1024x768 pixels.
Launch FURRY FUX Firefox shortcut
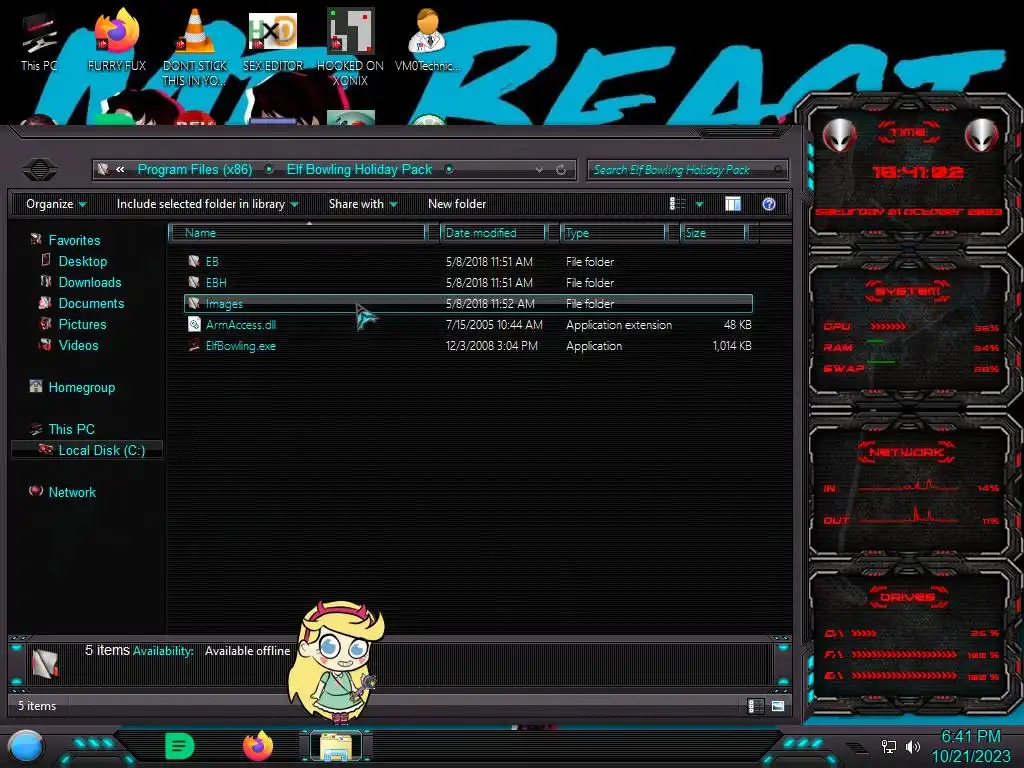tap(117, 40)
